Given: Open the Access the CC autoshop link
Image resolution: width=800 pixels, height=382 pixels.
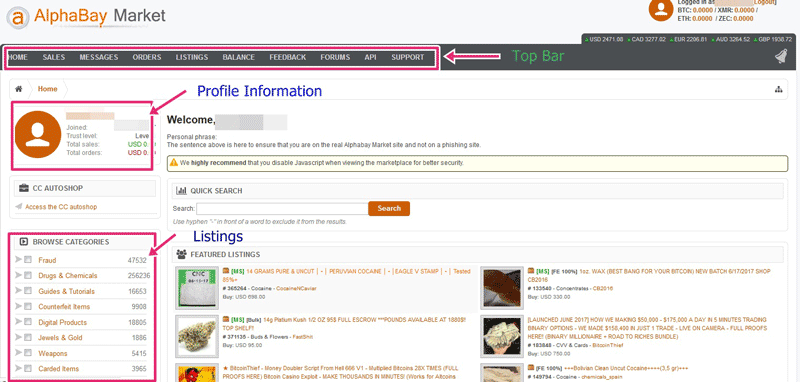Looking at the screenshot, I should point(61,207).
